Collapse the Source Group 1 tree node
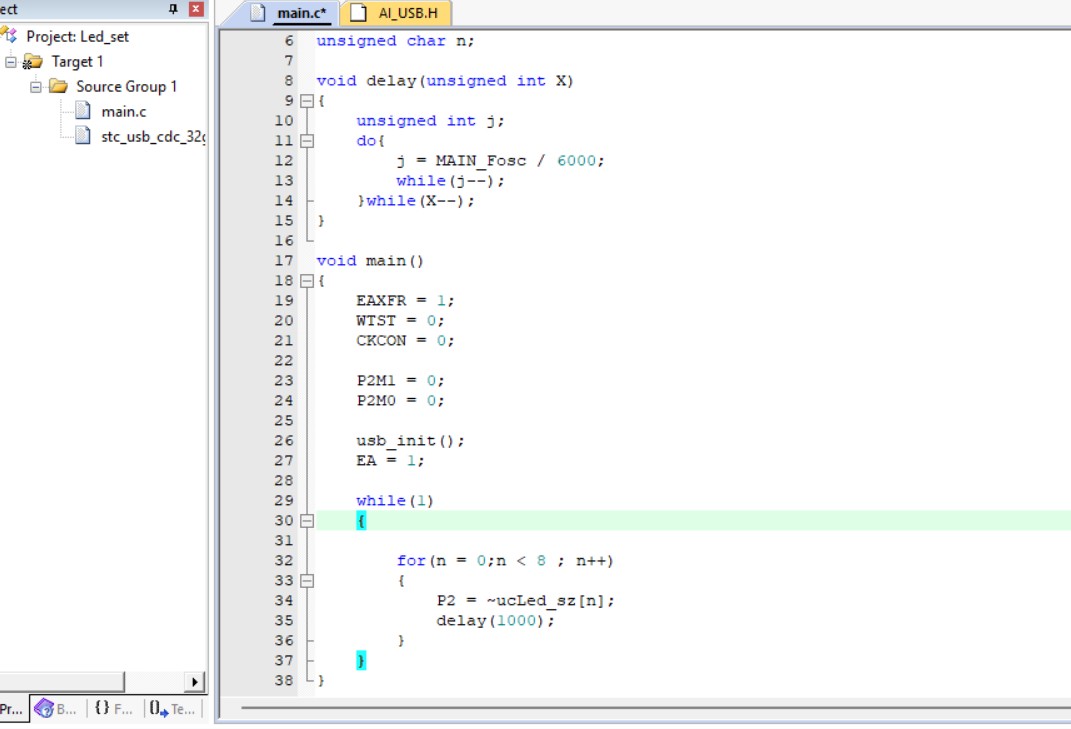This screenshot has height=729, width=1071. coord(36,87)
